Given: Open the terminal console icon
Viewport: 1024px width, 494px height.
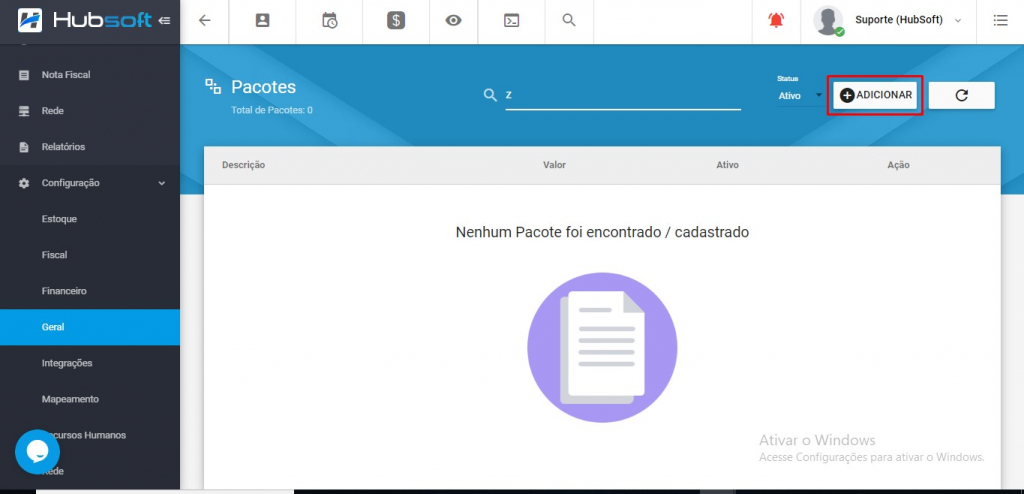Looking at the screenshot, I should coord(511,20).
